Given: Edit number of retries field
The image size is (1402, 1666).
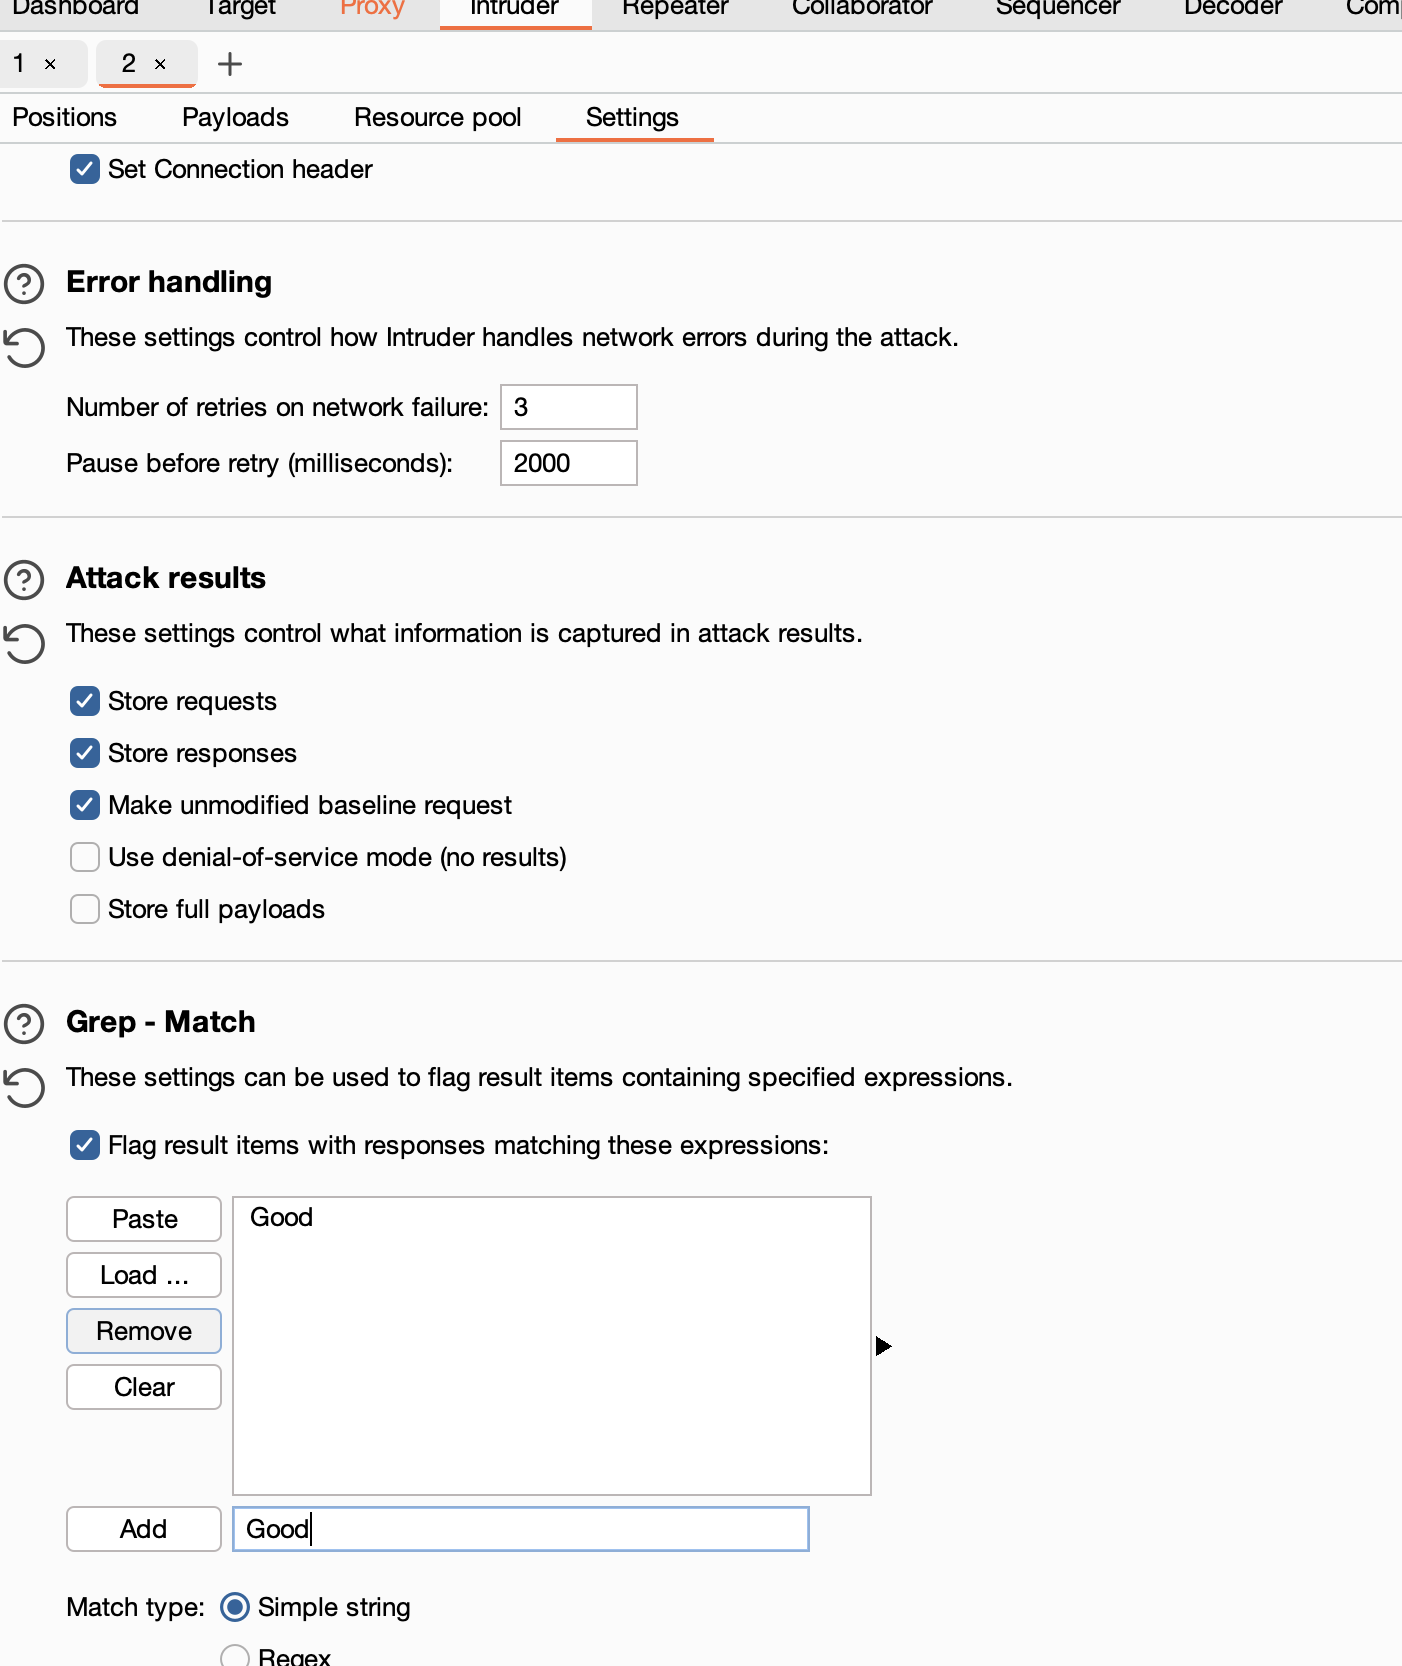Looking at the screenshot, I should [569, 407].
